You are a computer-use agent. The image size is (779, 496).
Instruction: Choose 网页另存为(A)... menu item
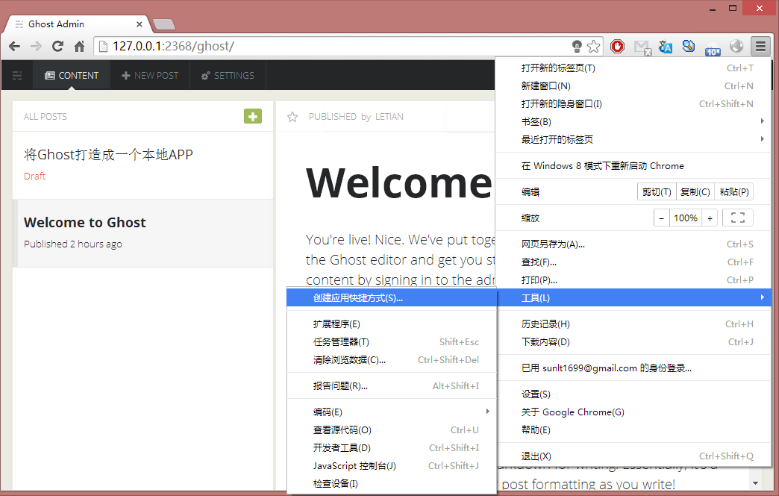pyautogui.click(x=634, y=244)
